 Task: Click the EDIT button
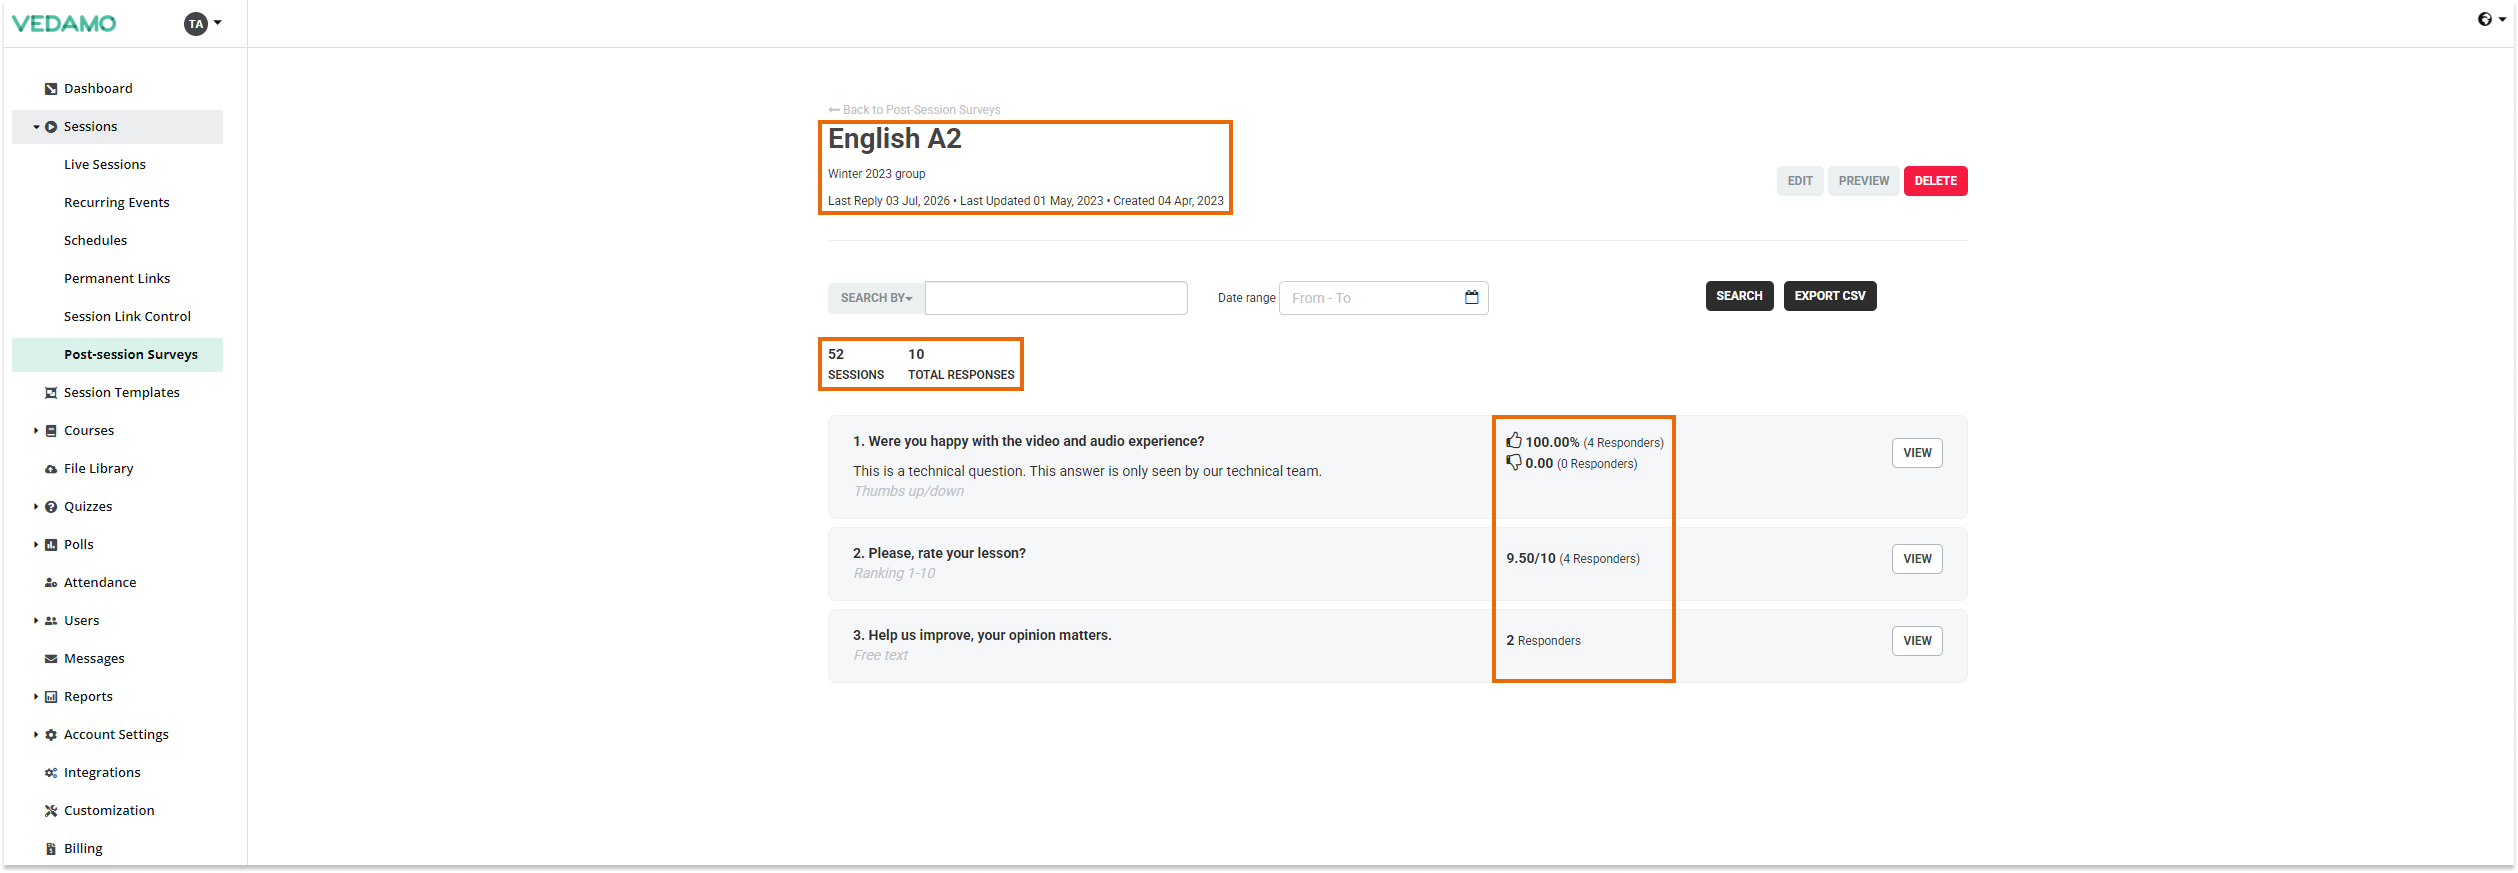pyautogui.click(x=1800, y=181)
